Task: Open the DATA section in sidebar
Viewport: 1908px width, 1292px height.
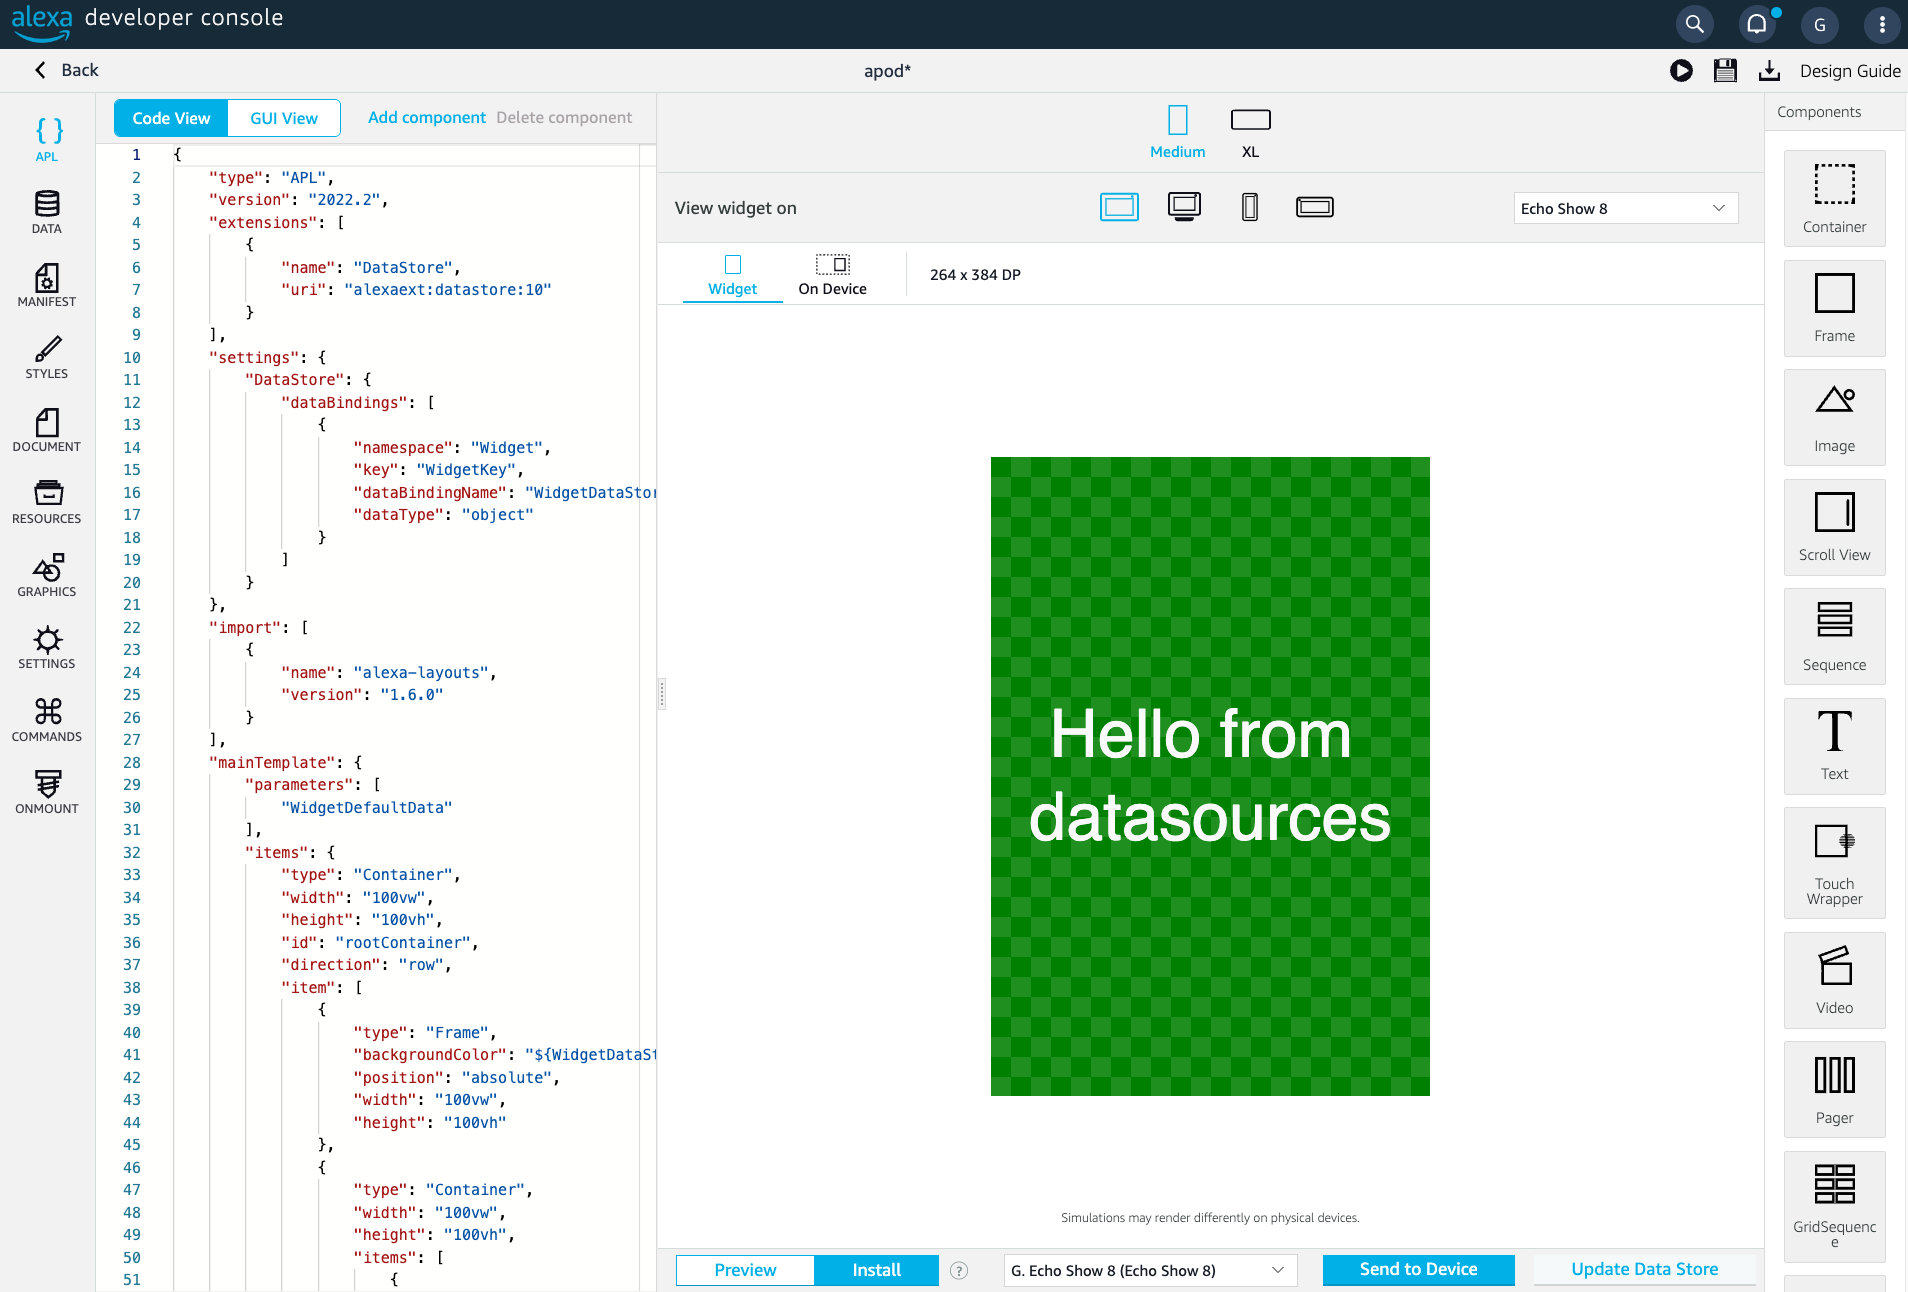Action: pyautogui.click(x=47, y=212)
